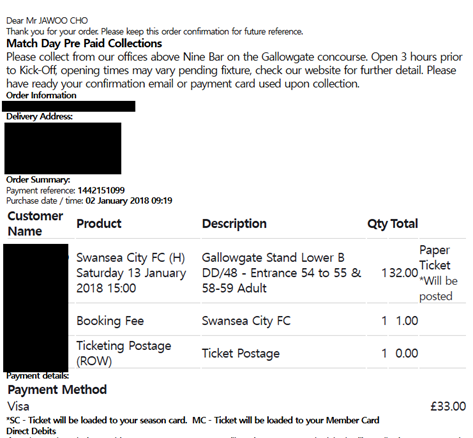This screenshot has width=473, height=438.
Task: Click the 'Payment Method' heading
Action: point(57,390)
